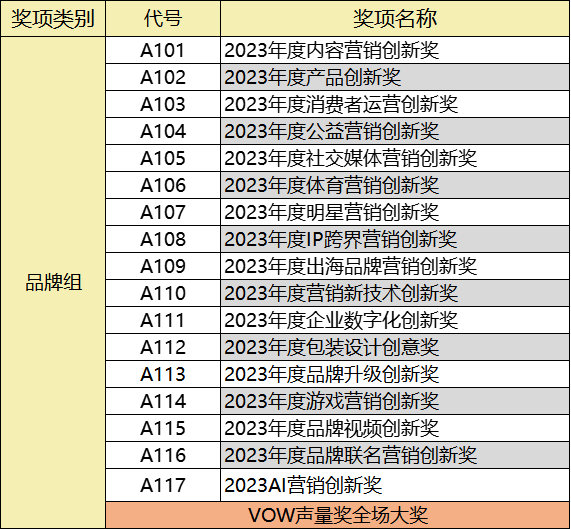Click 2023AI营销创新奖 cell

(395, 485)
